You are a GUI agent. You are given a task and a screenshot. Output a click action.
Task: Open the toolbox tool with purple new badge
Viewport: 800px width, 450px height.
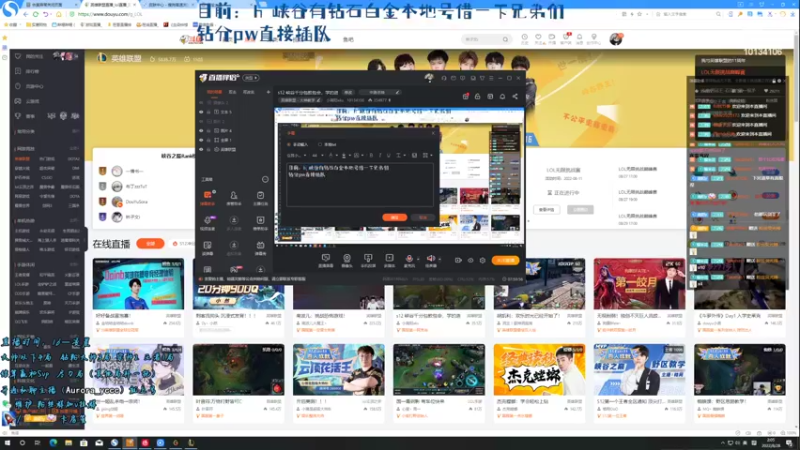[x=208, y=222]
